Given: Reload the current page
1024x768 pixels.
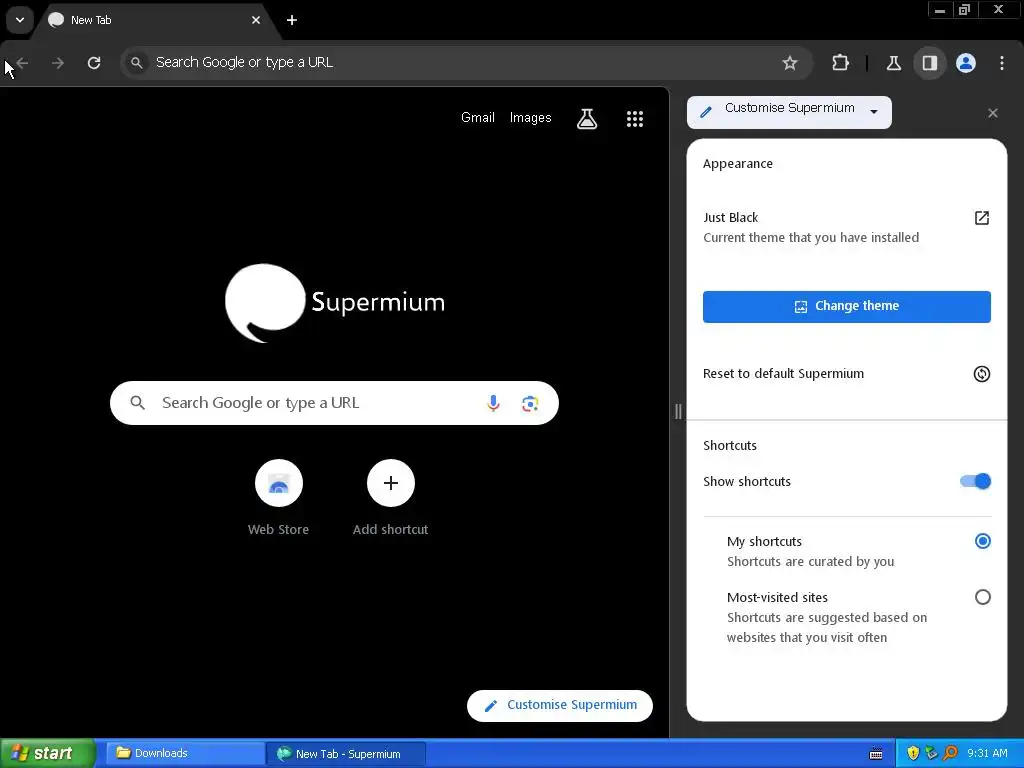Looking at the screenshot, I should click(x=94, y=63).
